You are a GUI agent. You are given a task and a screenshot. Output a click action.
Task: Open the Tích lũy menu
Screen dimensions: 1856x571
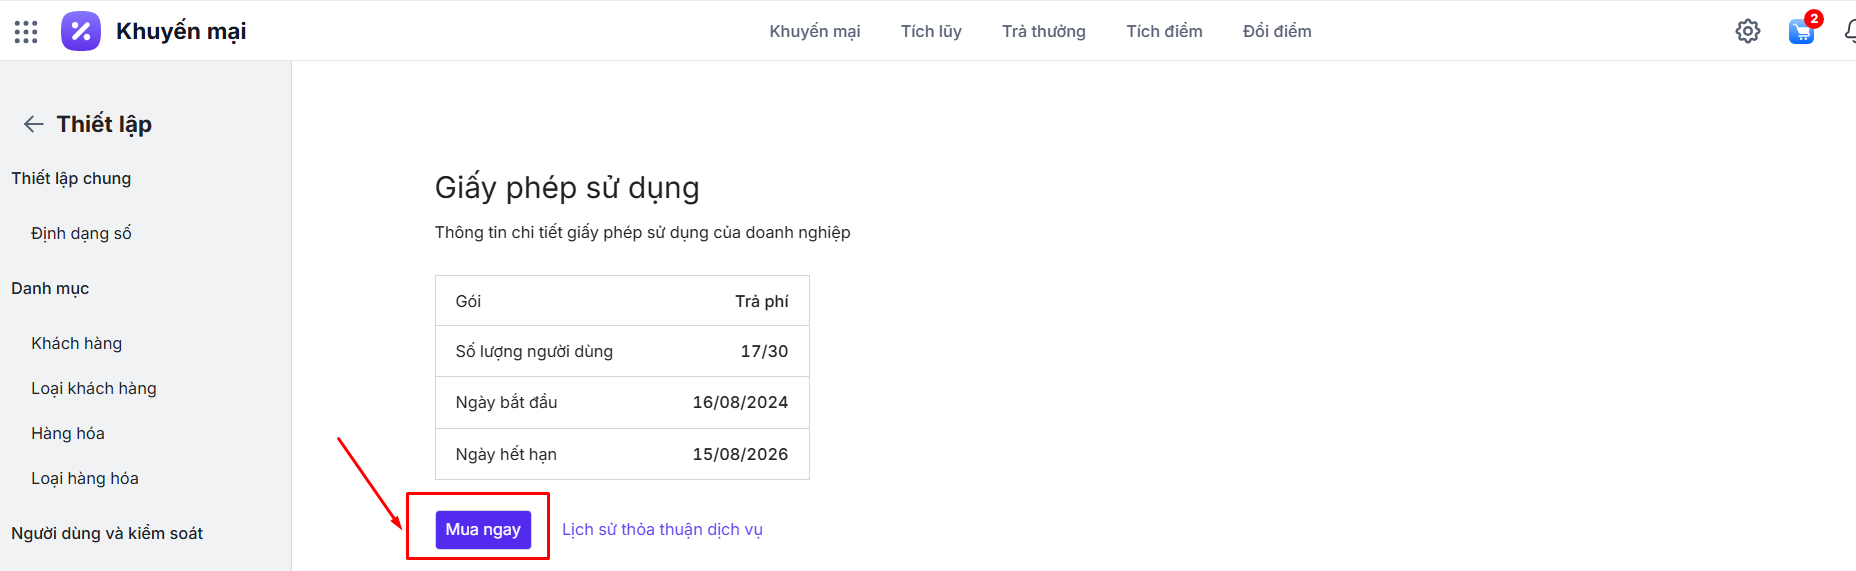pos(931,31)
